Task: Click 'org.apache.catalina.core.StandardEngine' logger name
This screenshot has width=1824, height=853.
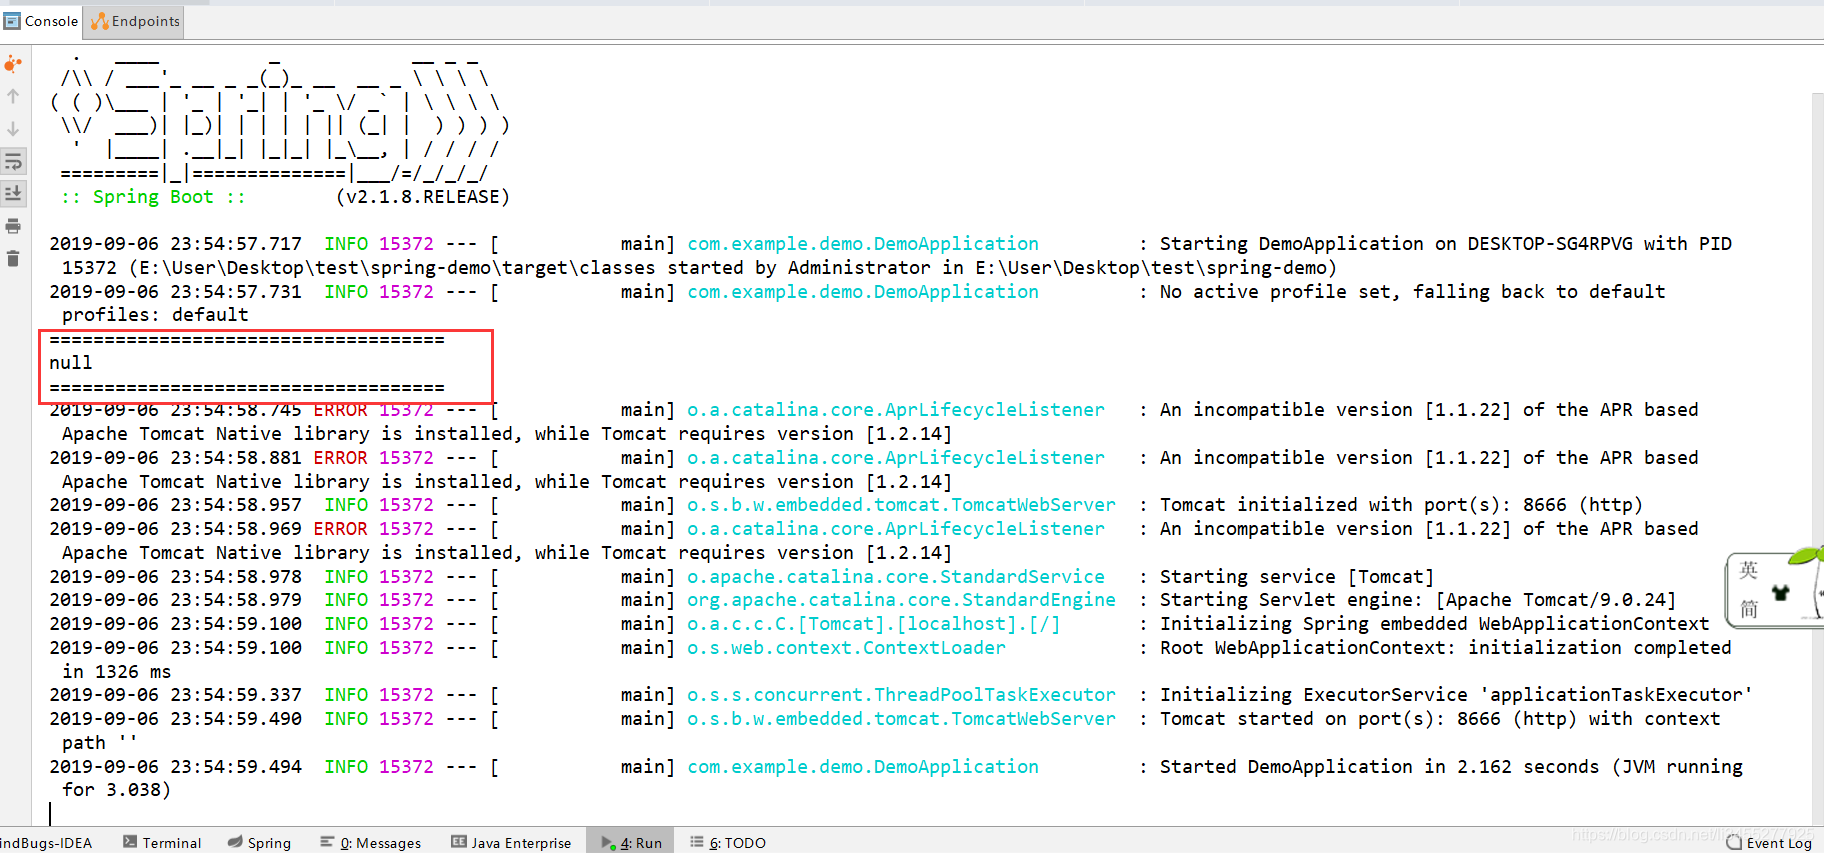Action: [x=901, y=600]
